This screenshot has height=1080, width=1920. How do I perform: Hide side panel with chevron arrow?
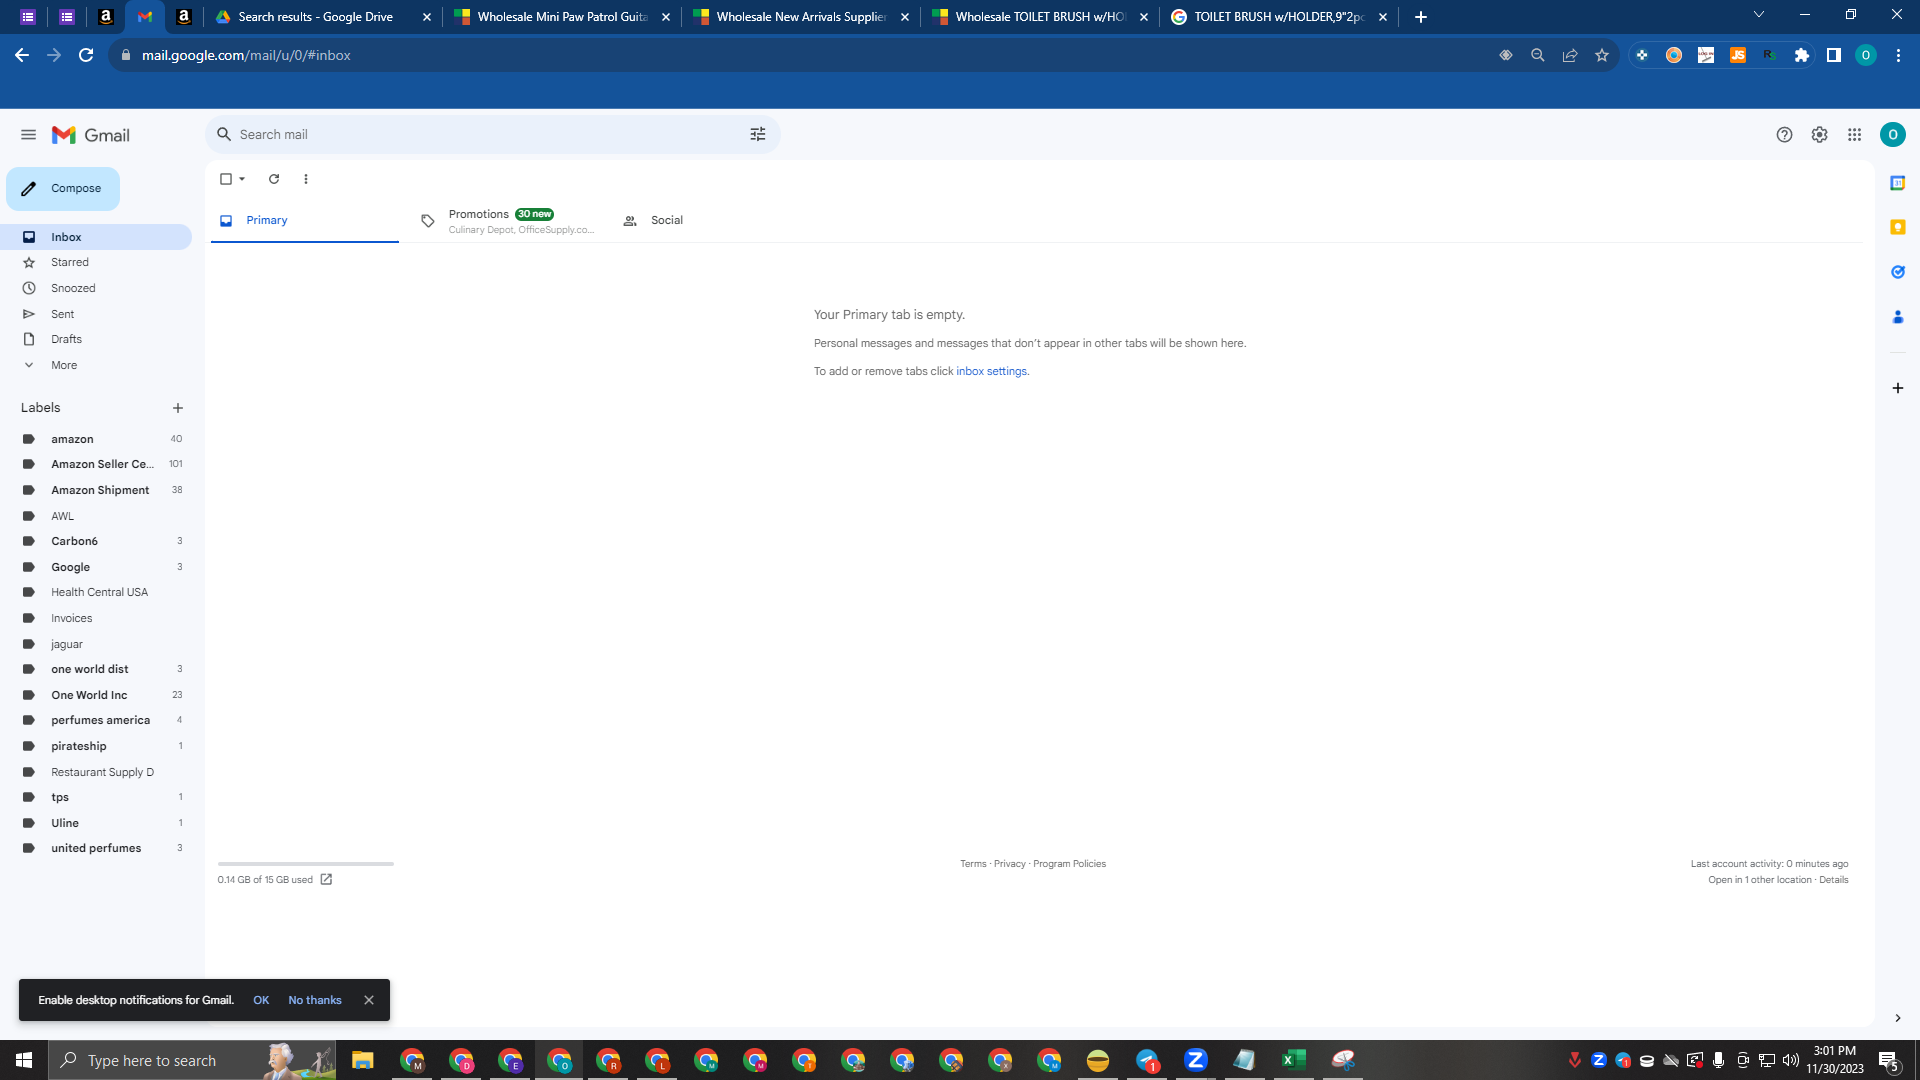coord(1897,1018)
